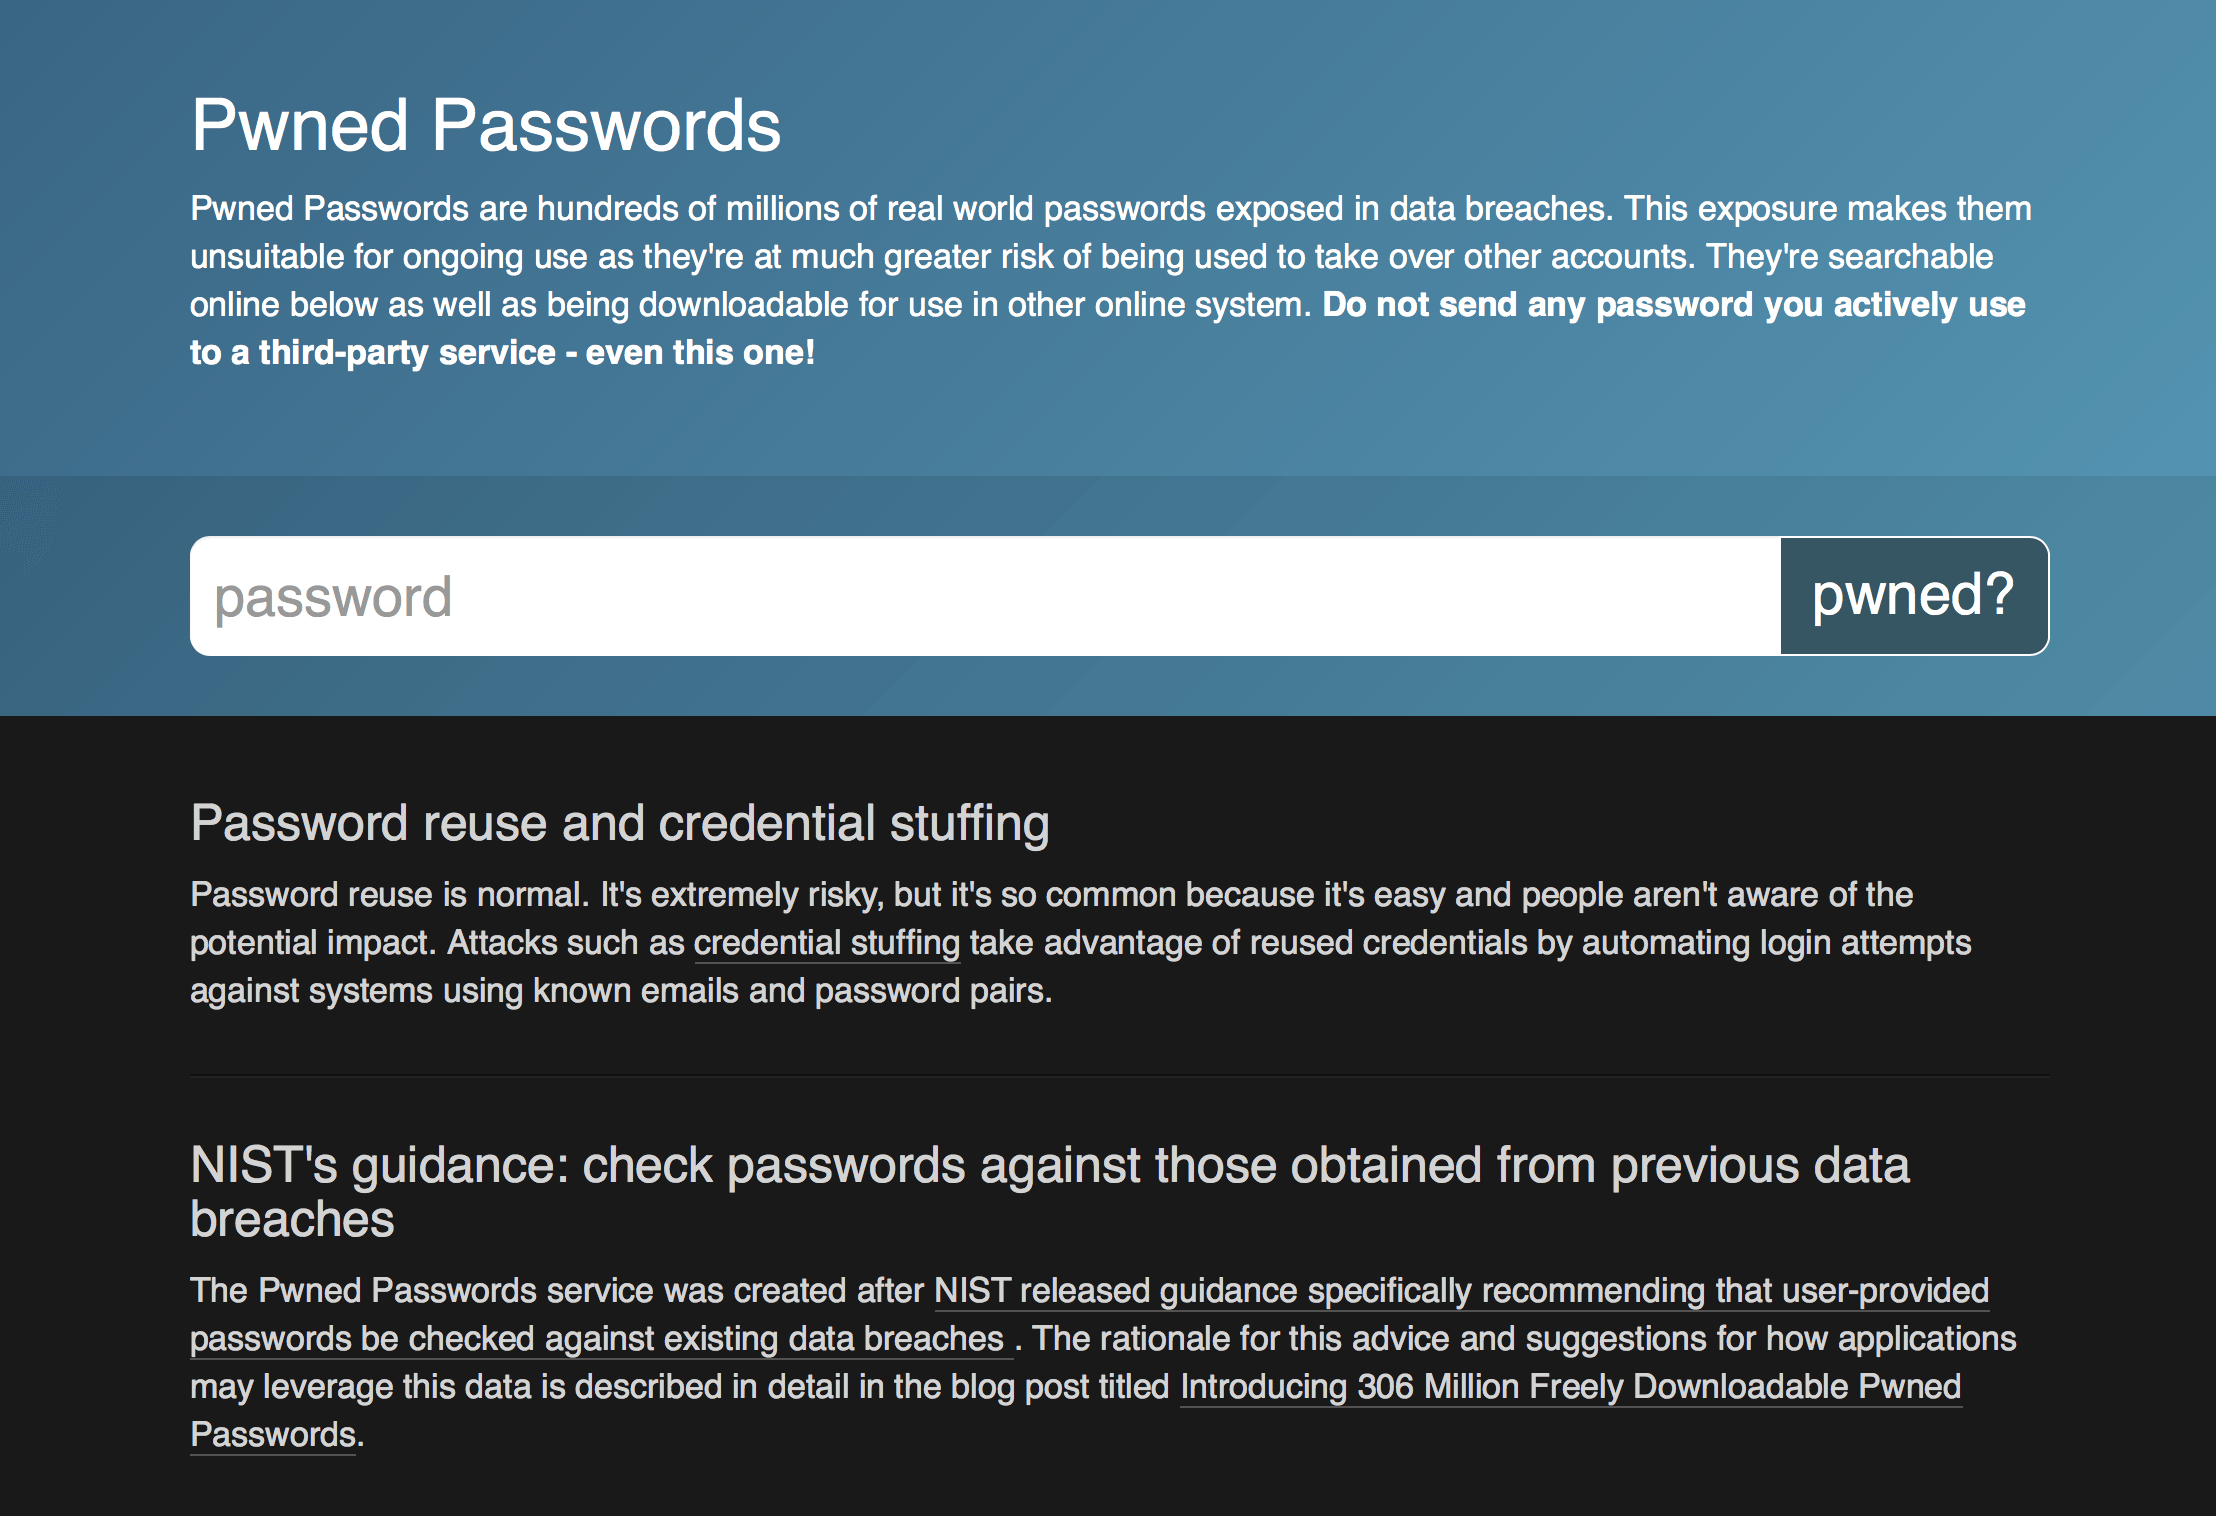2216x1516 pixels.
Task: Open the "credential stuffing" link
Action: (x=826, y=943)
